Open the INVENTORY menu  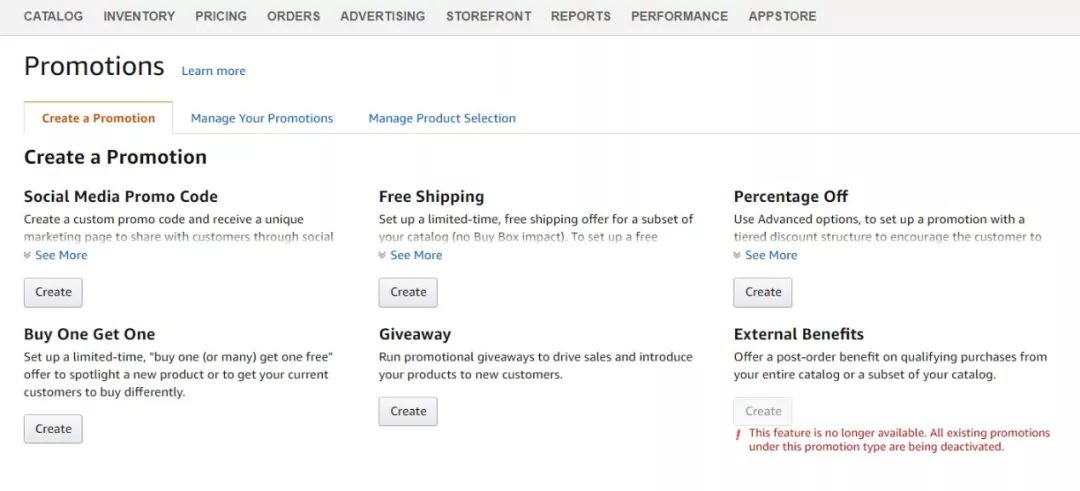tap(139, 16)
